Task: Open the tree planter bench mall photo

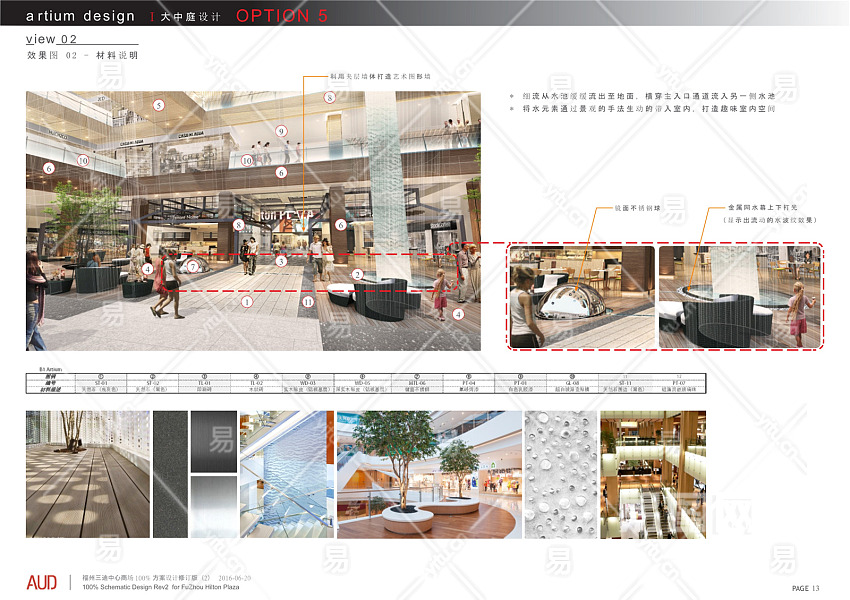Action: coord(429,474)
